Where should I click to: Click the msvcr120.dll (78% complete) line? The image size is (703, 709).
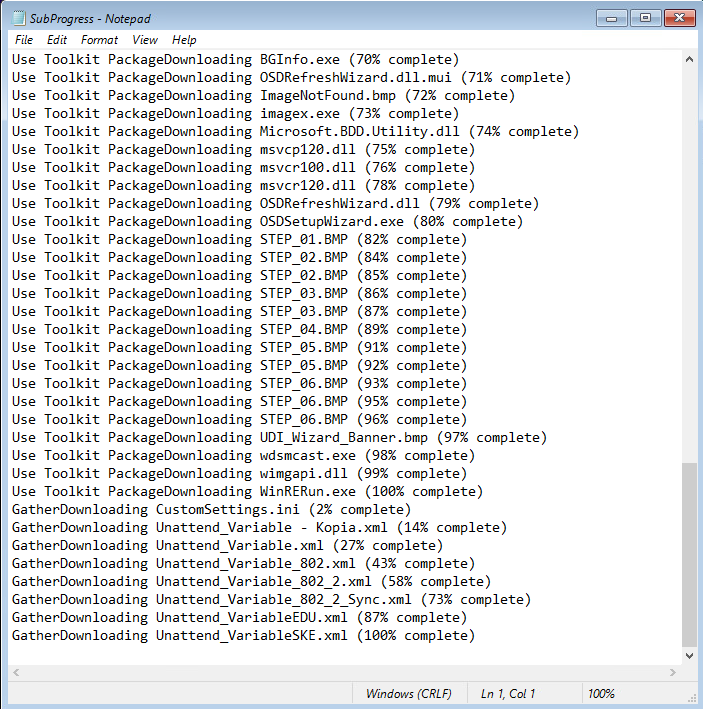[x=244, y=186]
